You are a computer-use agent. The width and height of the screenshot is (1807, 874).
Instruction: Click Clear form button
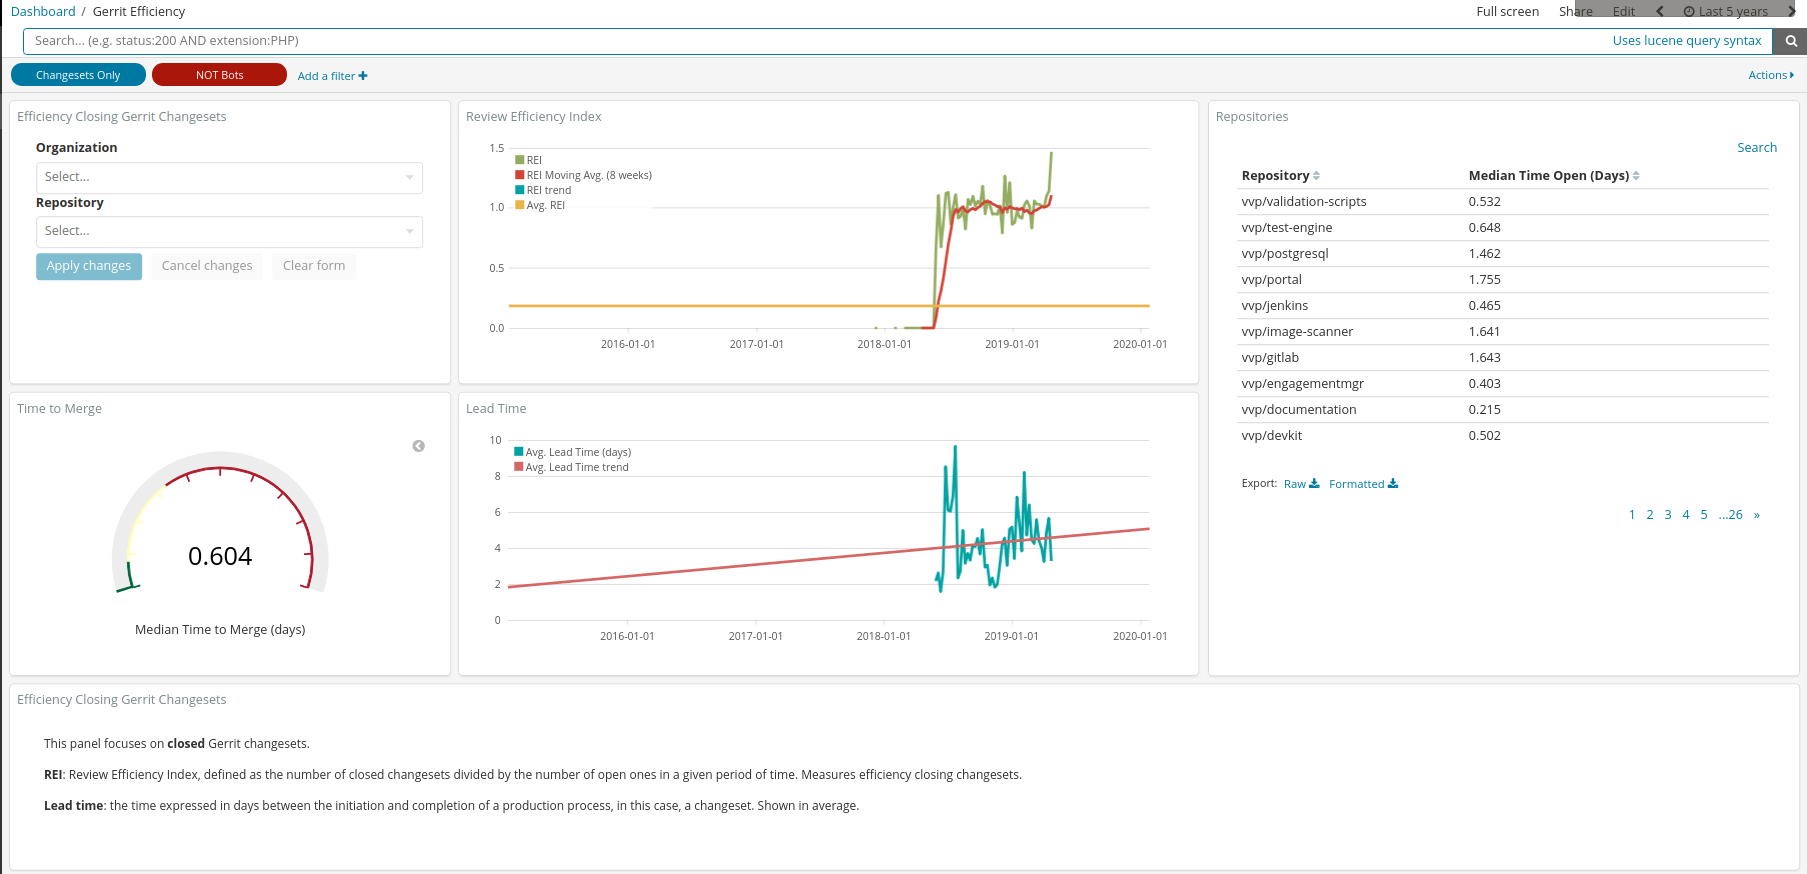pyautogui.click(x=314, y=266)
